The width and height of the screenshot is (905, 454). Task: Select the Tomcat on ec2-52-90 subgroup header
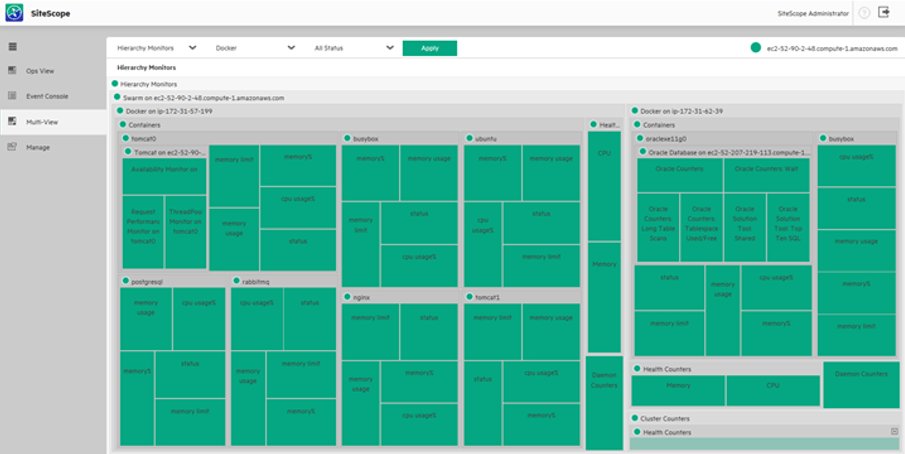coord(170,153)
